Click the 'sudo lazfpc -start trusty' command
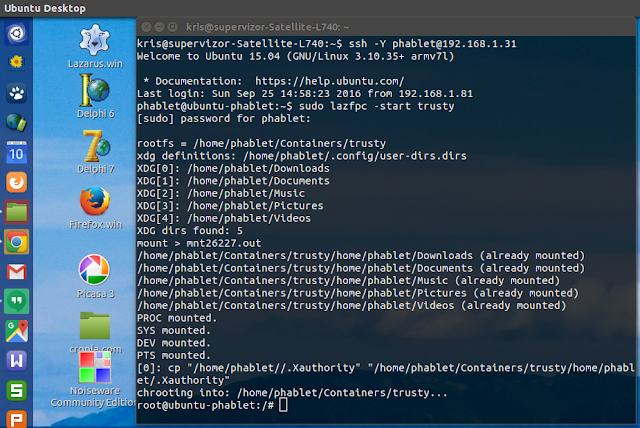640x428 pixels. coord(376,106)
